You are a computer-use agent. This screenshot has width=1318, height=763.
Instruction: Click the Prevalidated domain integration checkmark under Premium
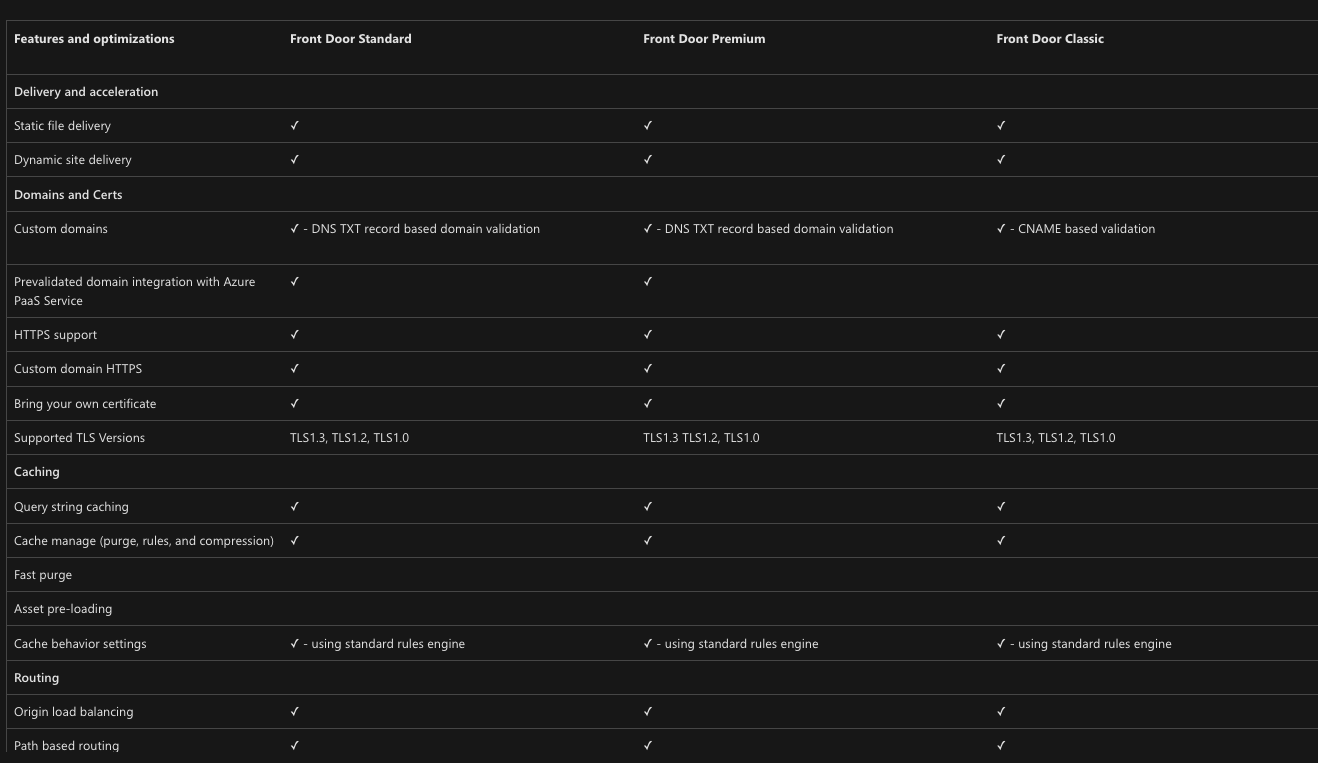[648, 282]
